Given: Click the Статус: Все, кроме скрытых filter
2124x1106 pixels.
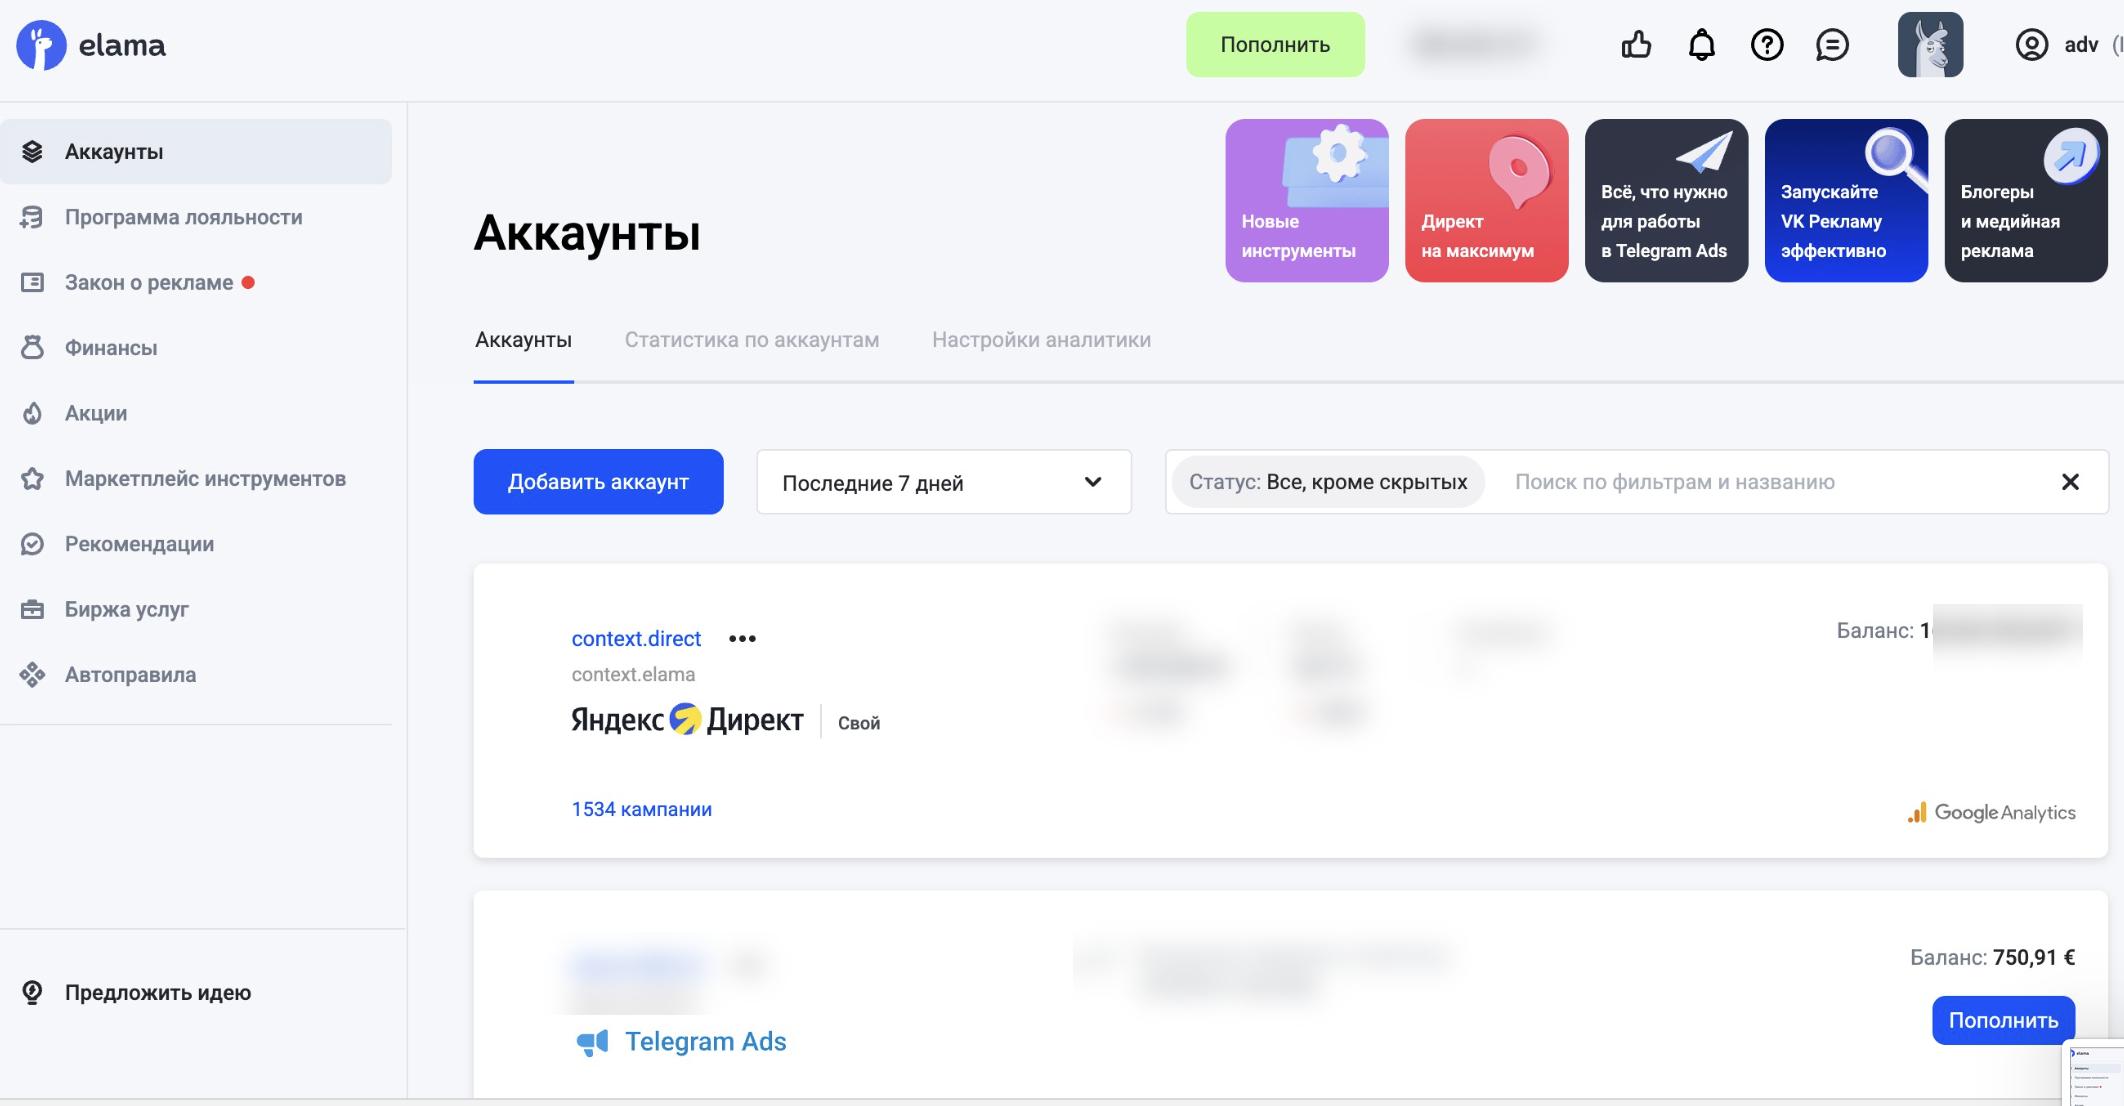Looking at the screenshot, I should 1328,482.
